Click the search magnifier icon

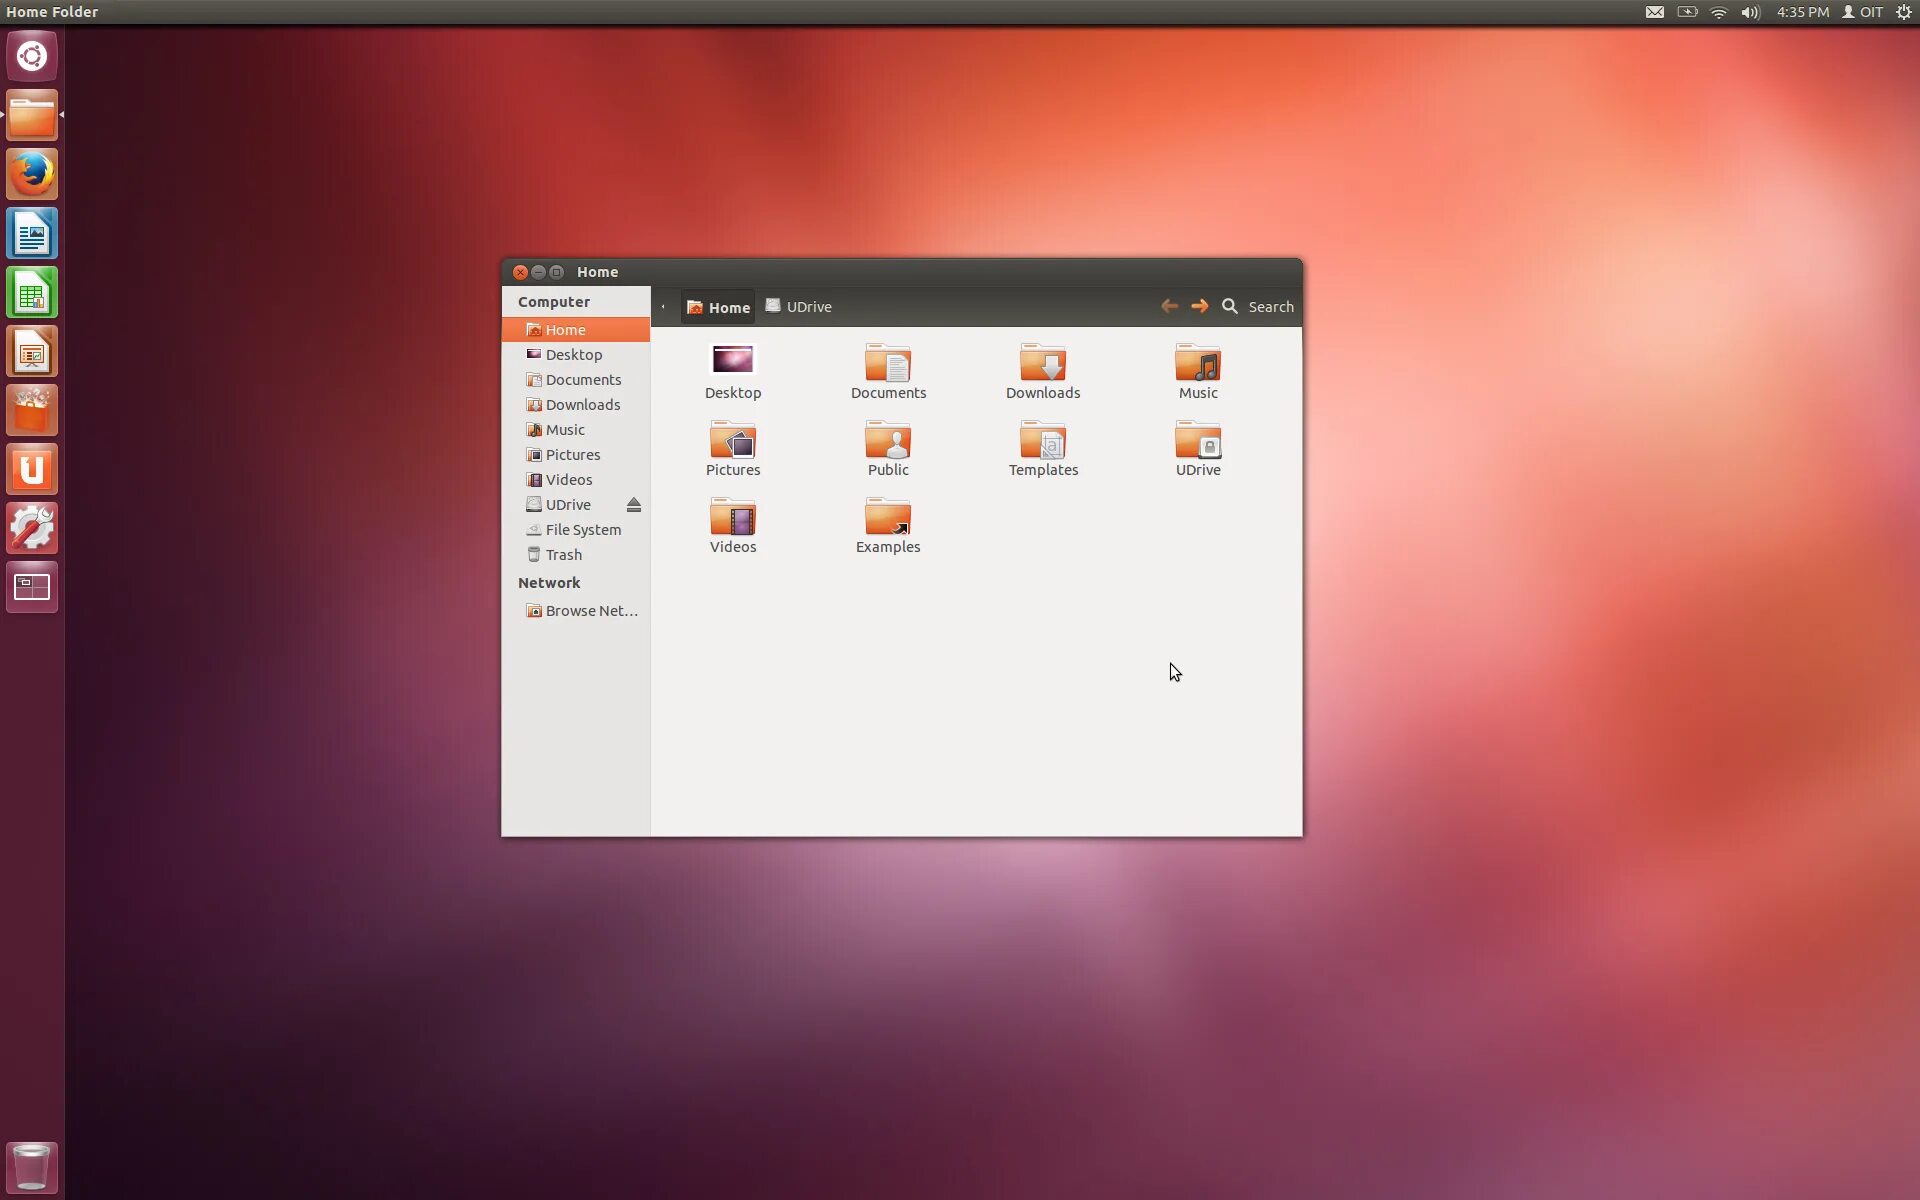point(1229,307)
